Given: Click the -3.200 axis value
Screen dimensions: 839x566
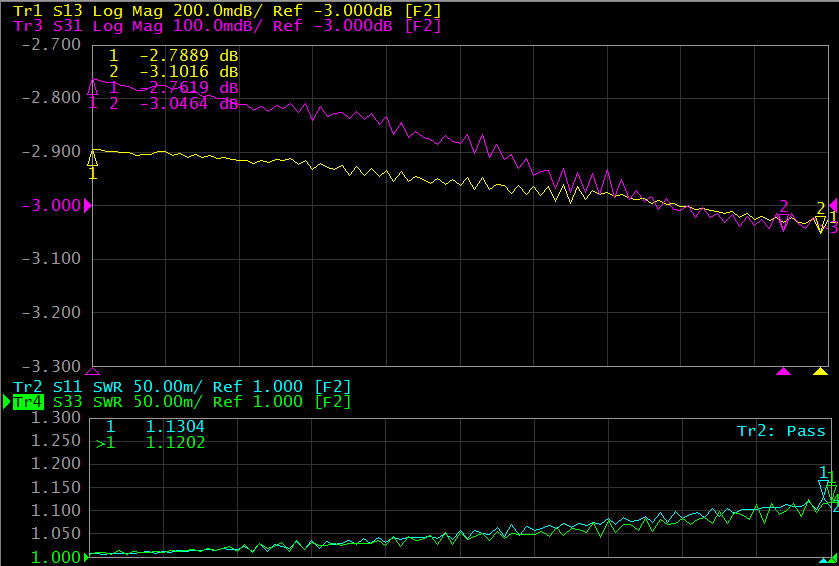Looking at the screenshot, I should (51, 312).
